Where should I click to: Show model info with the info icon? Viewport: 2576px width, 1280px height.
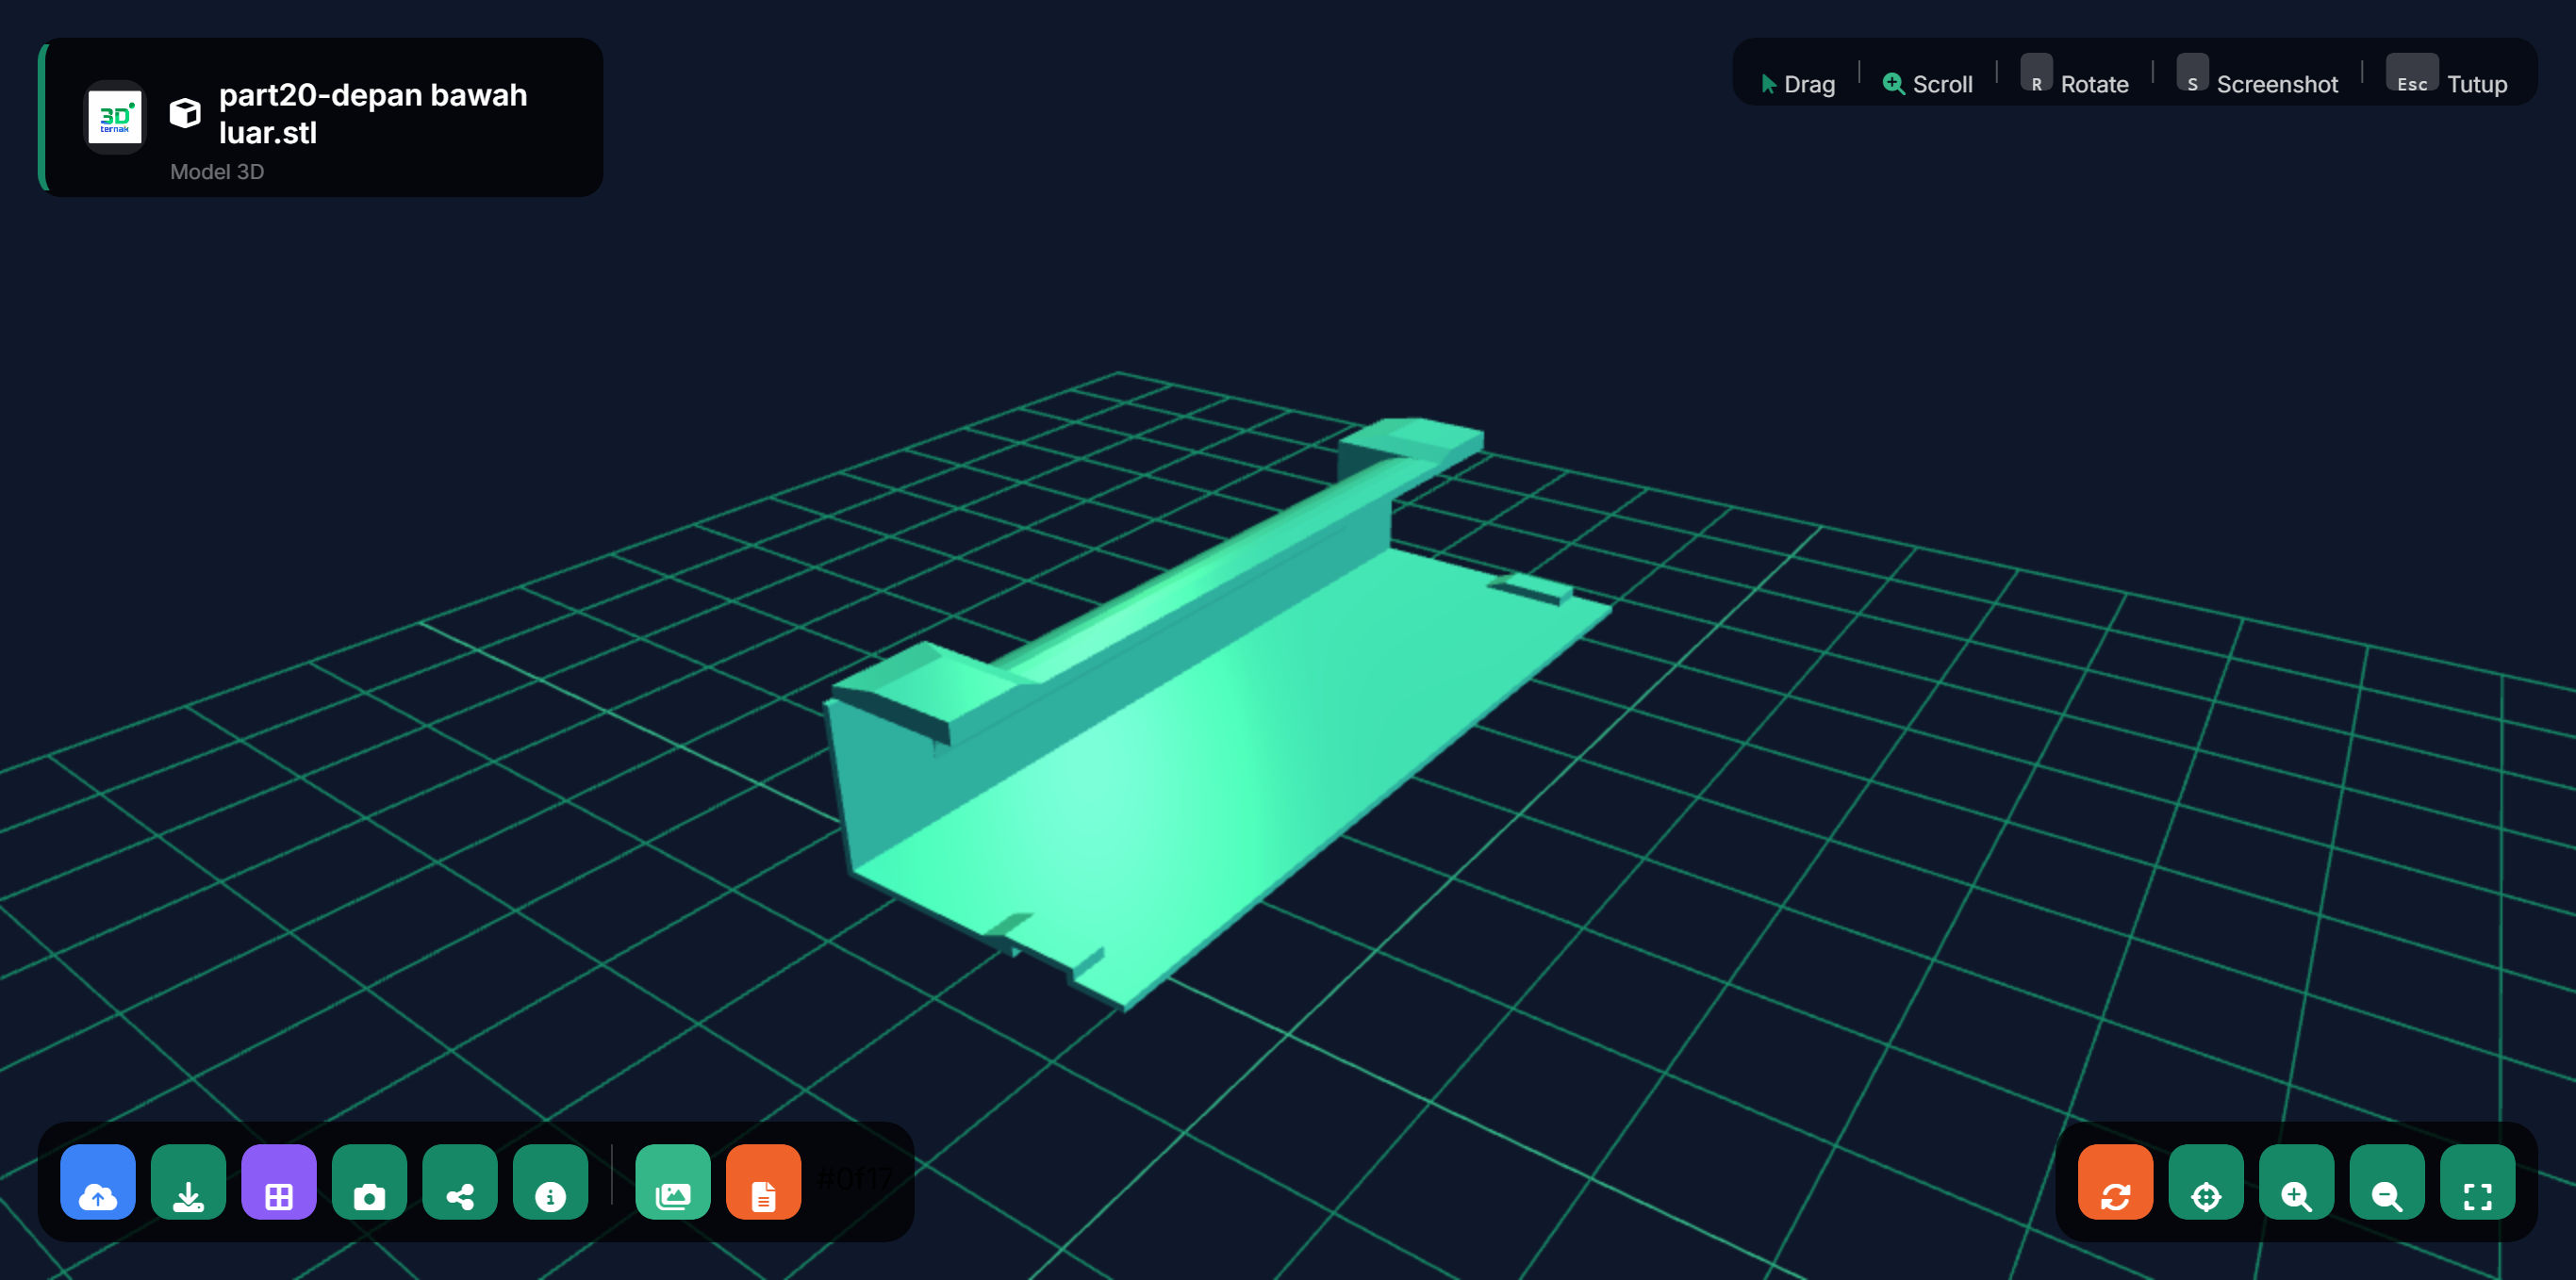pyautogui.click(x=551, y=1182)
